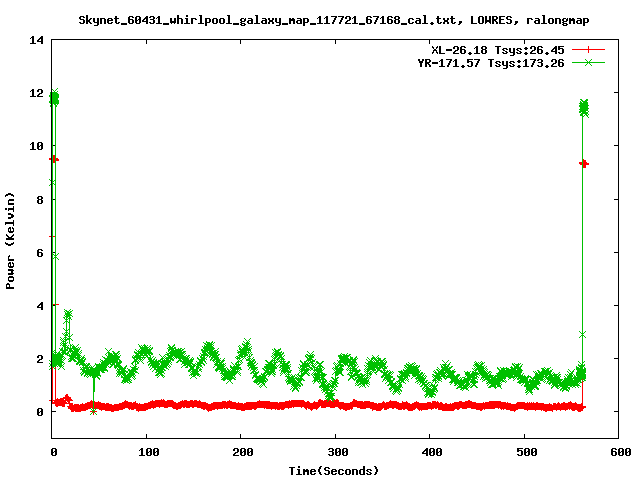
Task: Click the red XL legend line sample
Action: click(588, 50)
